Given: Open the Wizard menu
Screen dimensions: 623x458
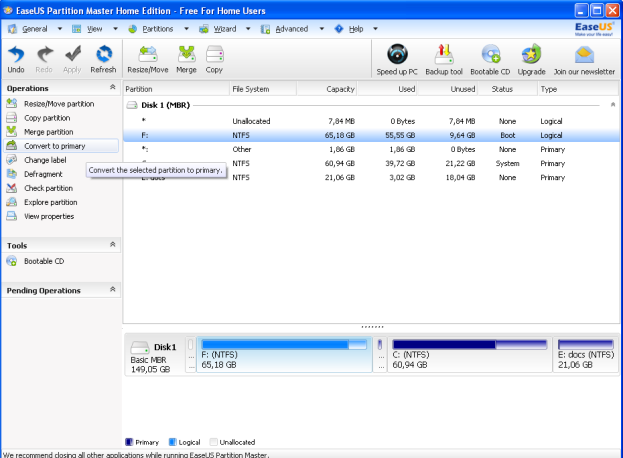Looking at the screenshot, I should pos(224,29).
